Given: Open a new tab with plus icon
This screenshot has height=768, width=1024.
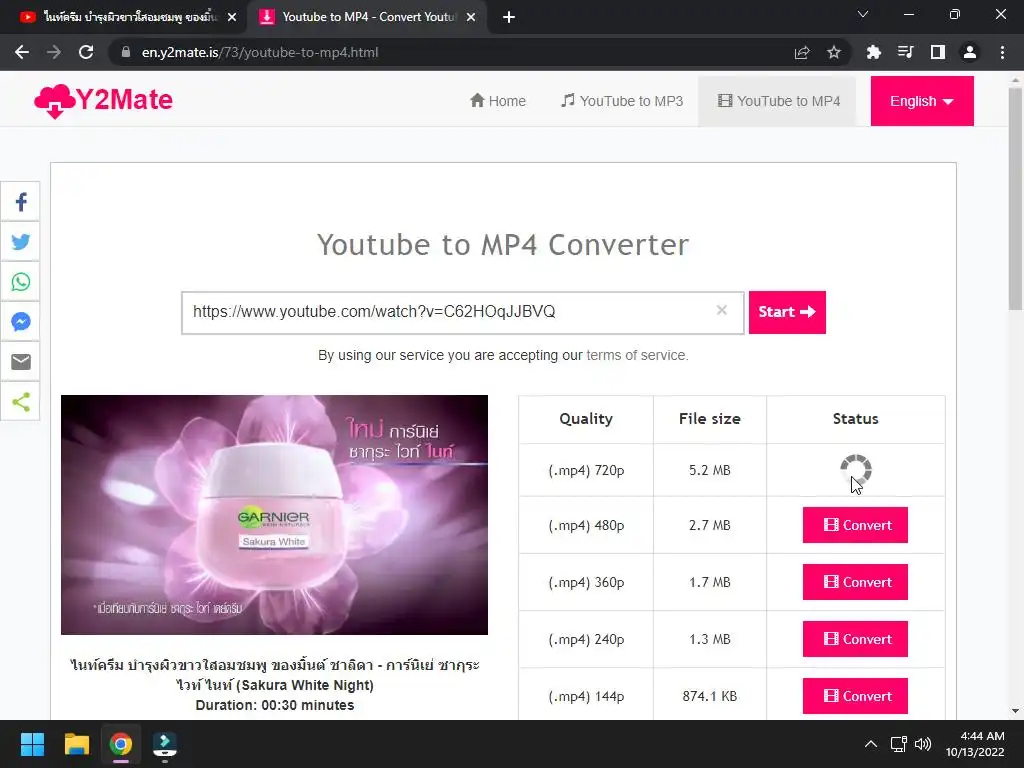Looking at the screenshot, I should point(509,17).
